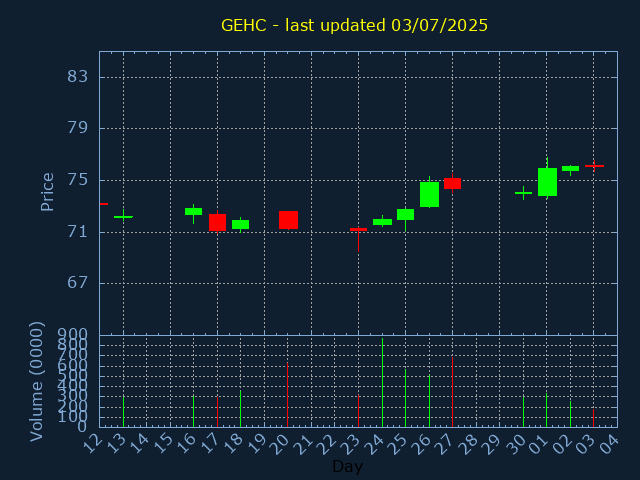Select the day label 04 on the x-axis
The image size is (640, 480).
610,444
